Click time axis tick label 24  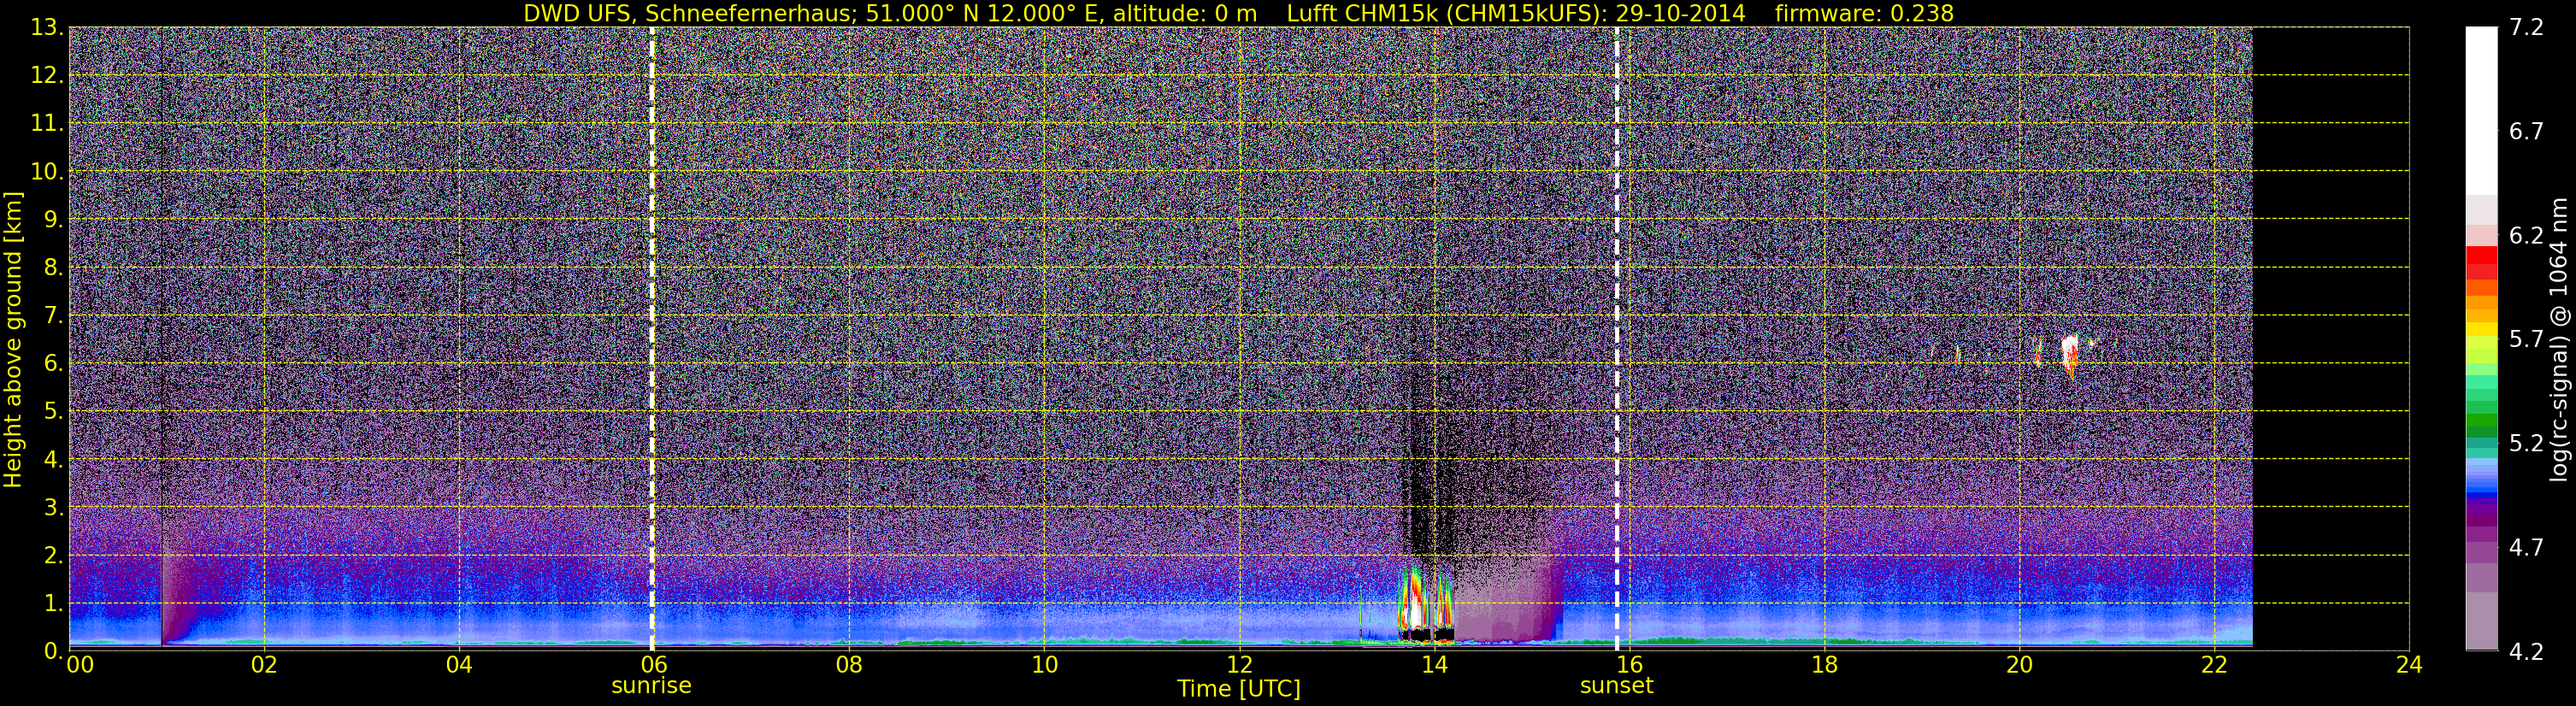2409,665
